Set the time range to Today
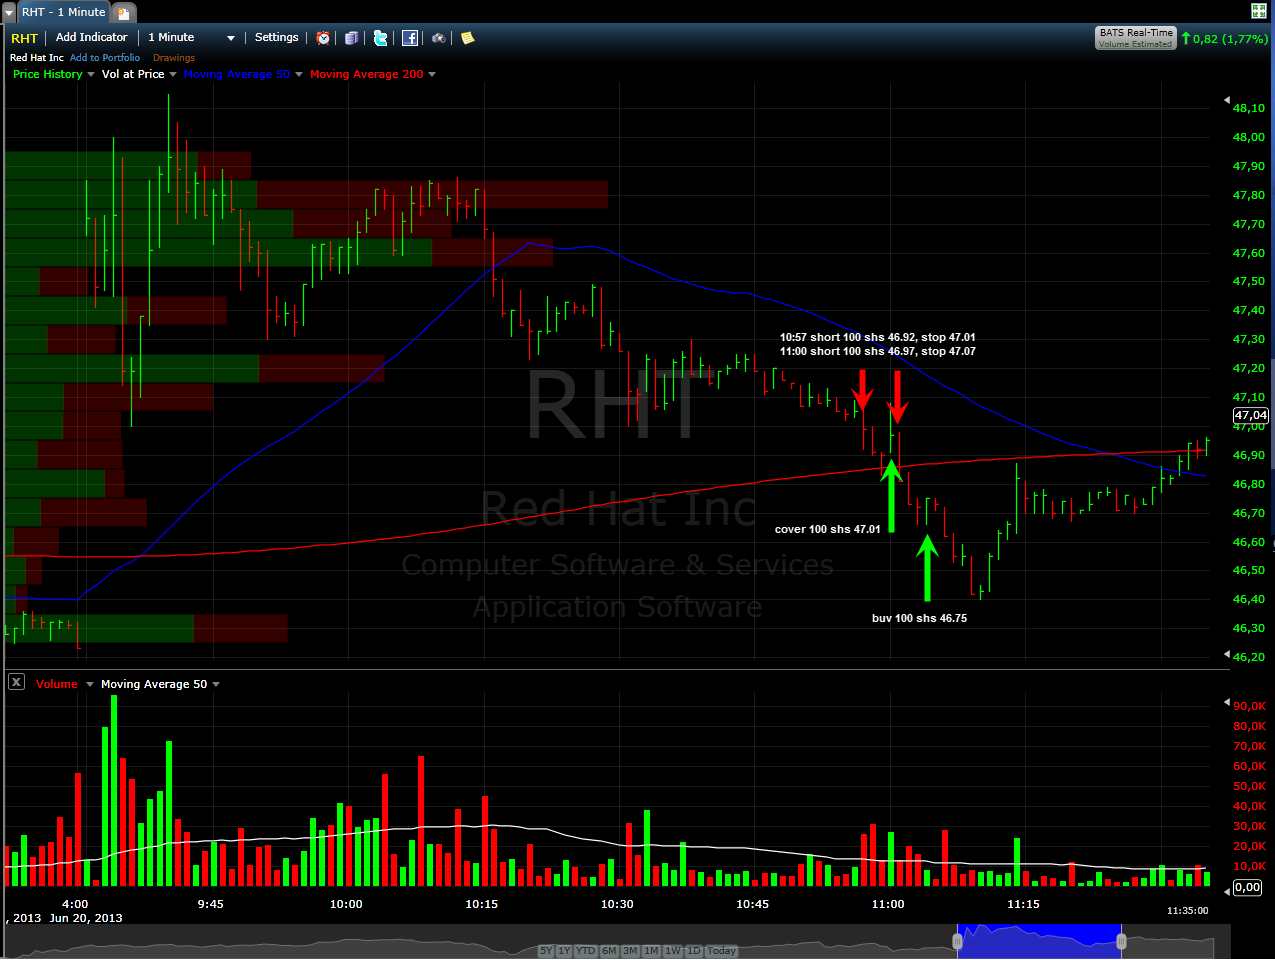 (x=721, y=951)
